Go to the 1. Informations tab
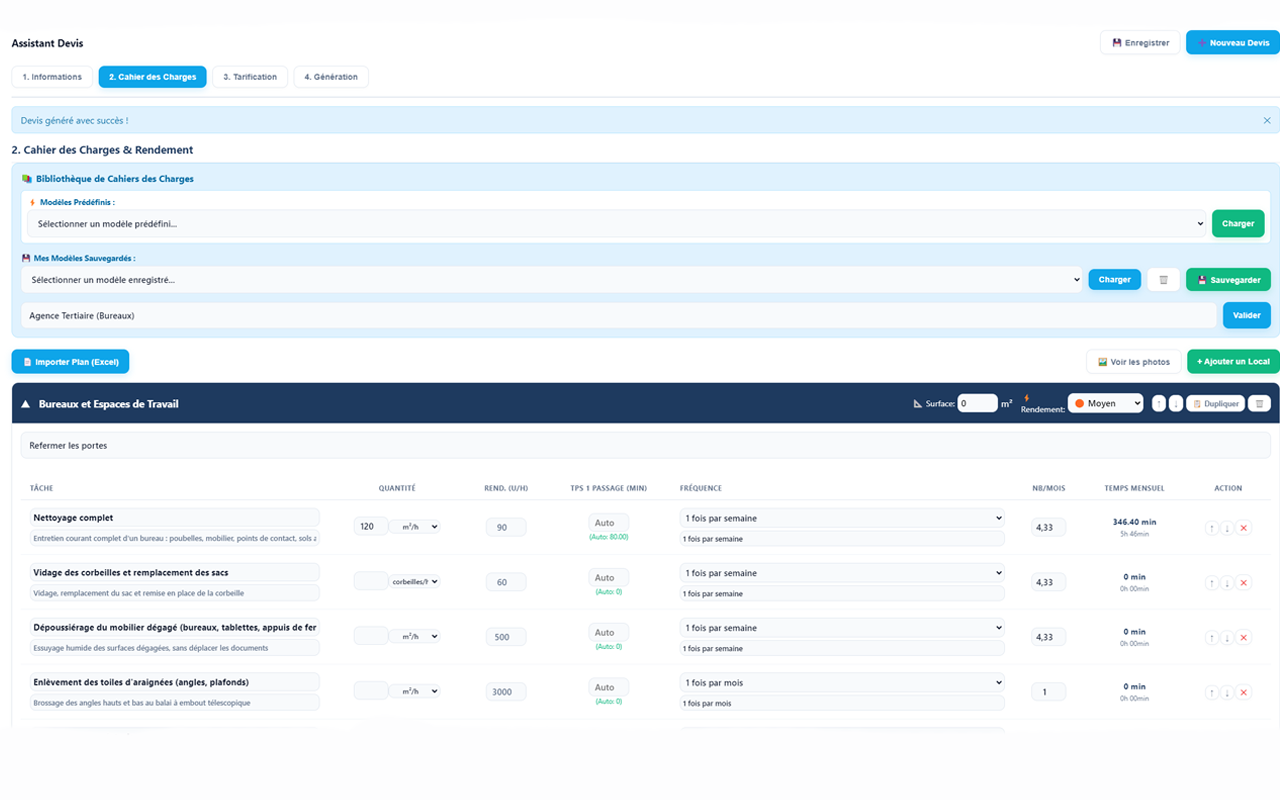Viewport: 1280px width, 800px height. tap(52, 77)
